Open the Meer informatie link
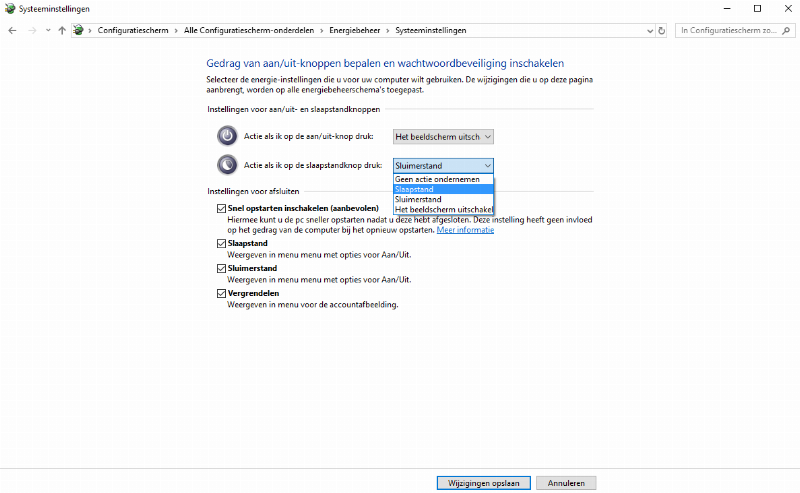This screenshot has width=800, height=493. coord(465,230)
